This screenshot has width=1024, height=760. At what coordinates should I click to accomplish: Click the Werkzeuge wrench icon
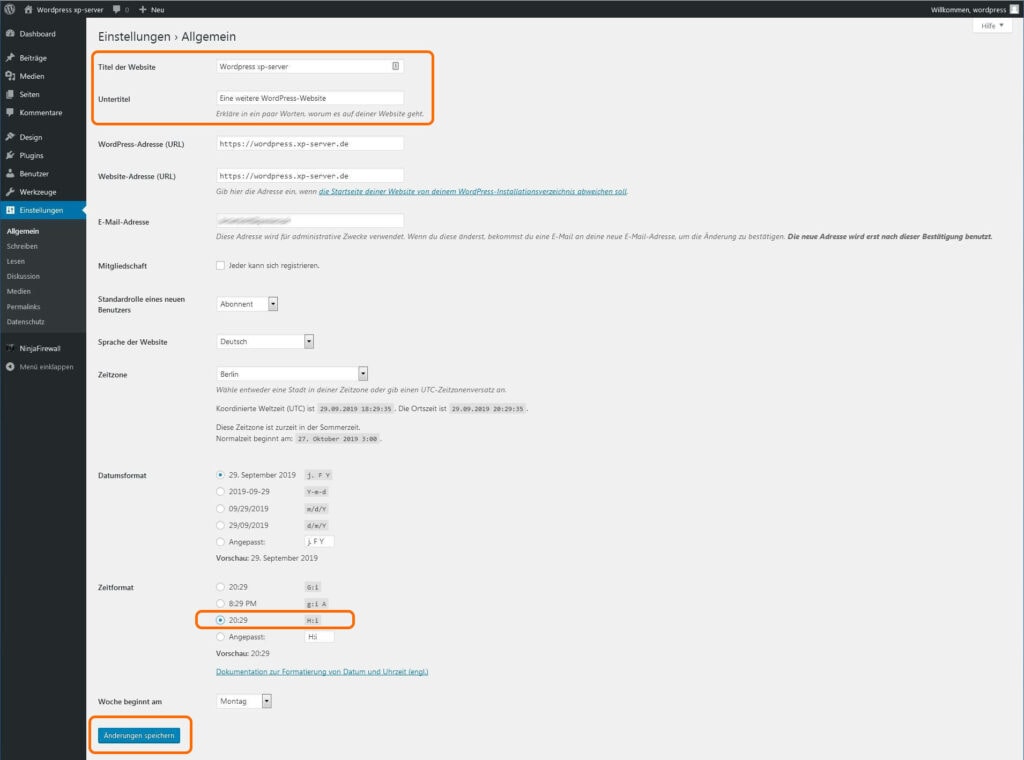pyautogui.click(x=10, y=191)
